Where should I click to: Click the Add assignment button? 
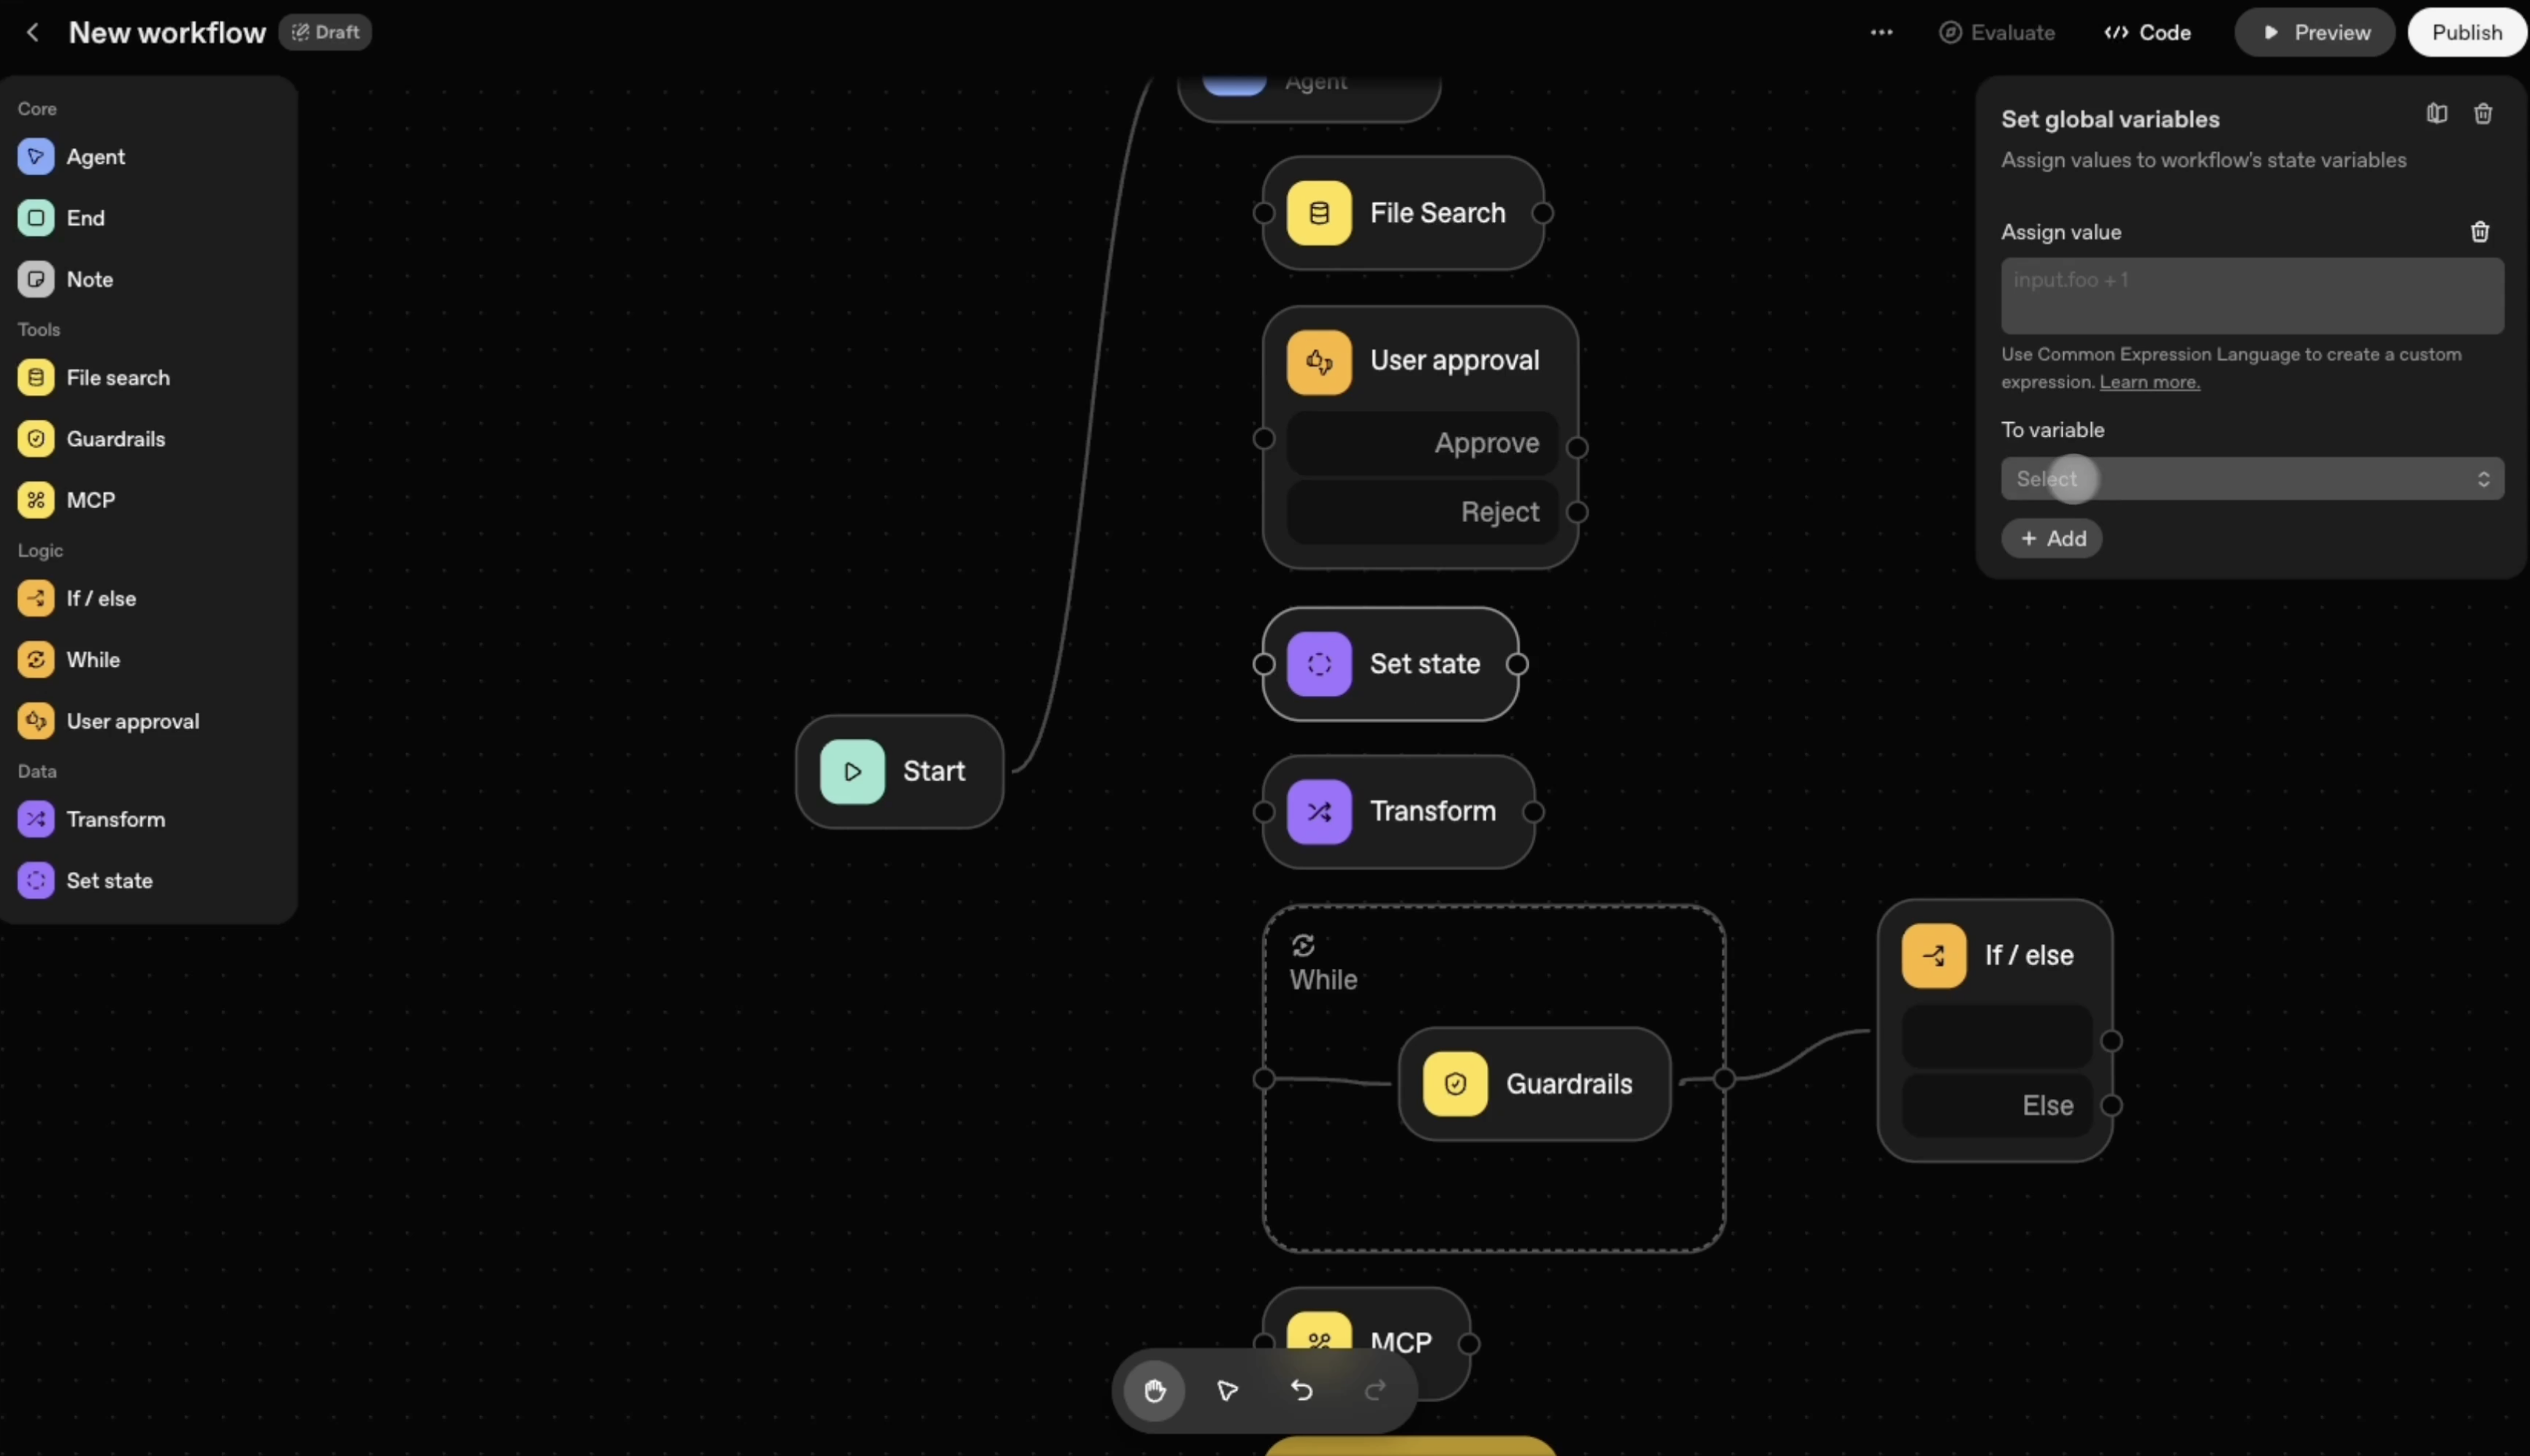2051,538
